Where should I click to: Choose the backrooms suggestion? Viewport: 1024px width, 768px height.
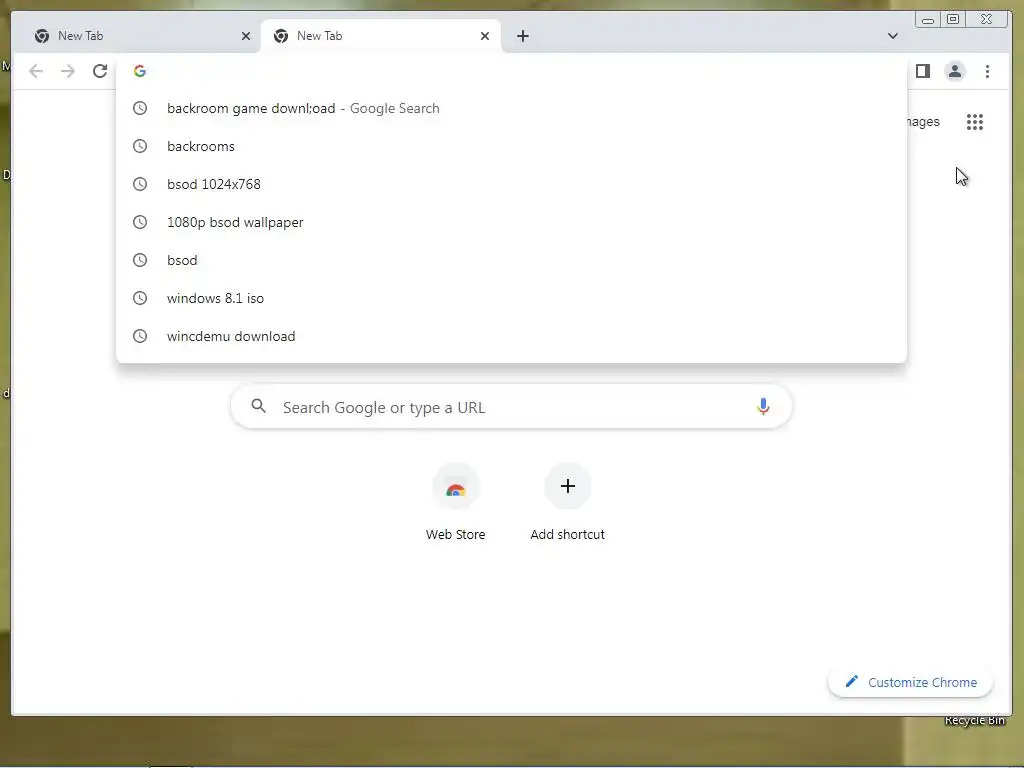click(x=511, y=146)
